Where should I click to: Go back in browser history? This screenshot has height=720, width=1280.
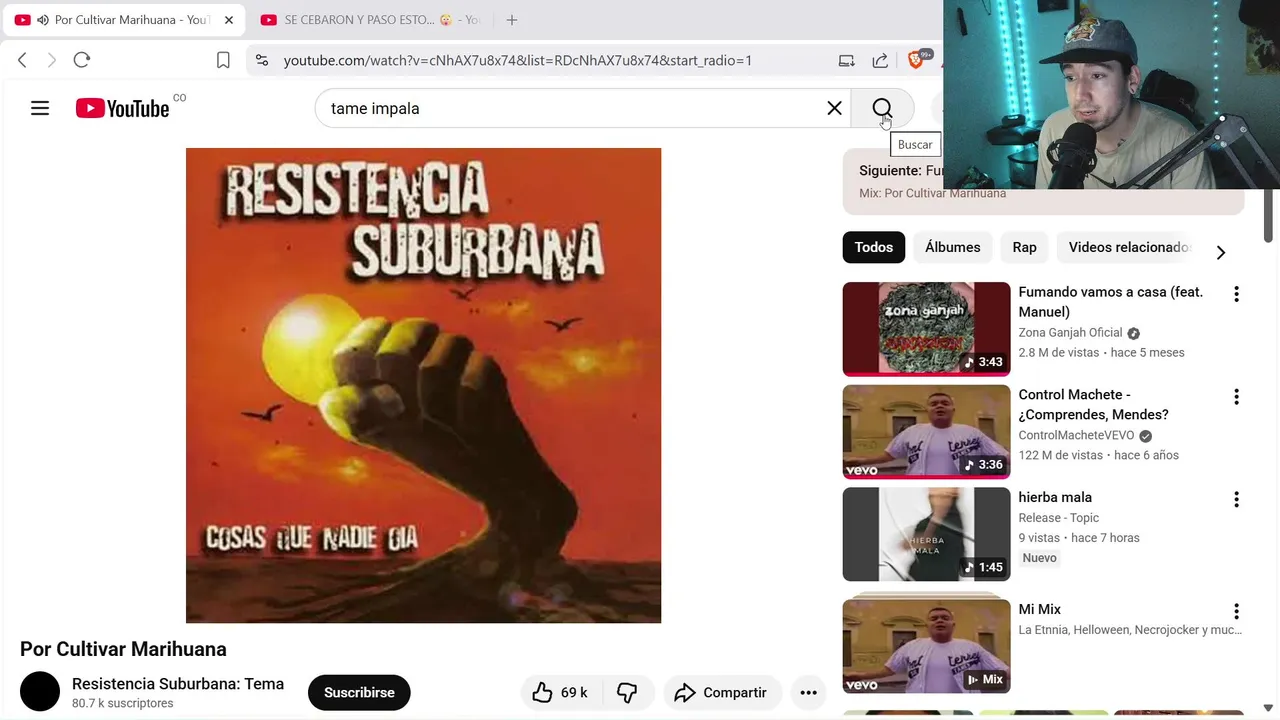coord(22,60)
